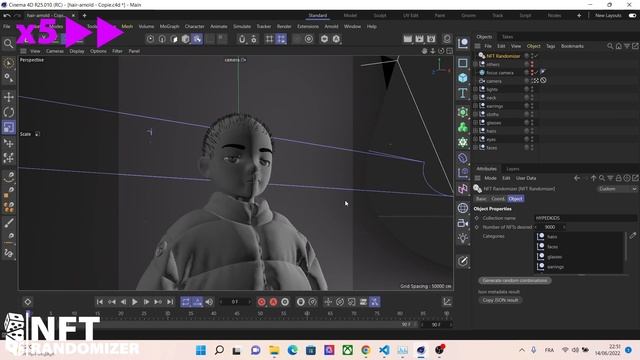The width and height of the screenshot is (640, 360).
Task: Expand the neck object in tree
Action: tap(476, 98)
